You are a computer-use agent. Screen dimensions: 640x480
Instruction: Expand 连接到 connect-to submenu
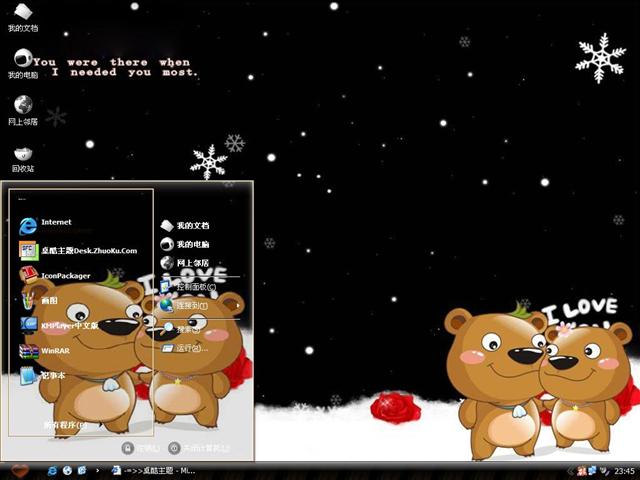click(x=199, y=305)
